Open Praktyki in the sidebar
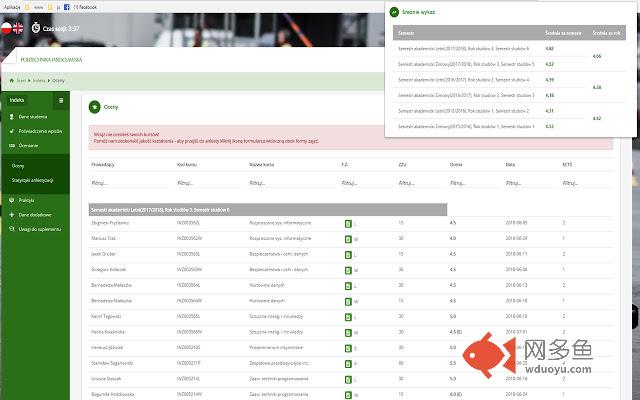This screenshot has height=400, width=640. click(26, 200)
